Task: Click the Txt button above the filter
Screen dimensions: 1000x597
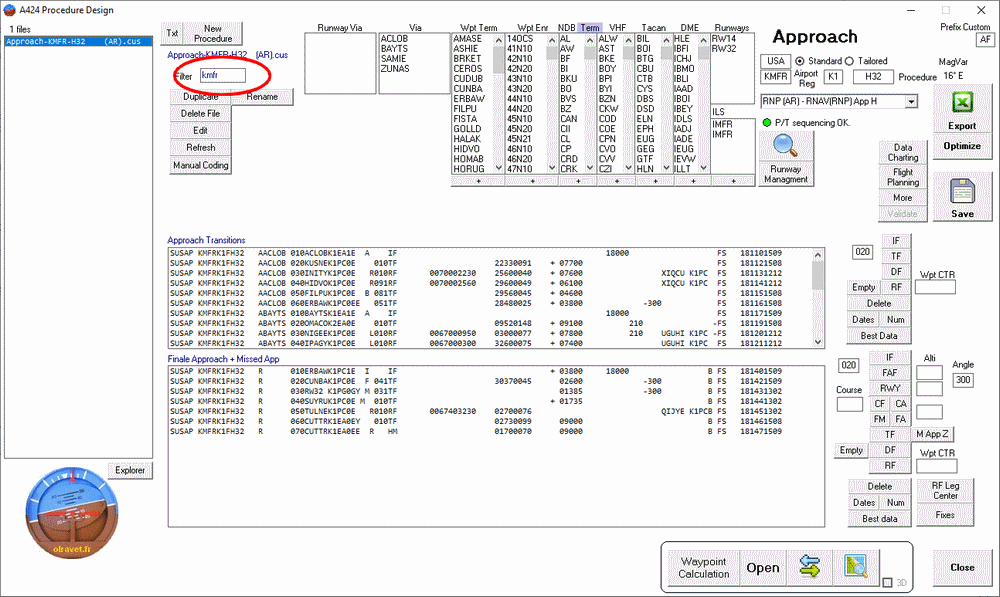Action: 172,33
